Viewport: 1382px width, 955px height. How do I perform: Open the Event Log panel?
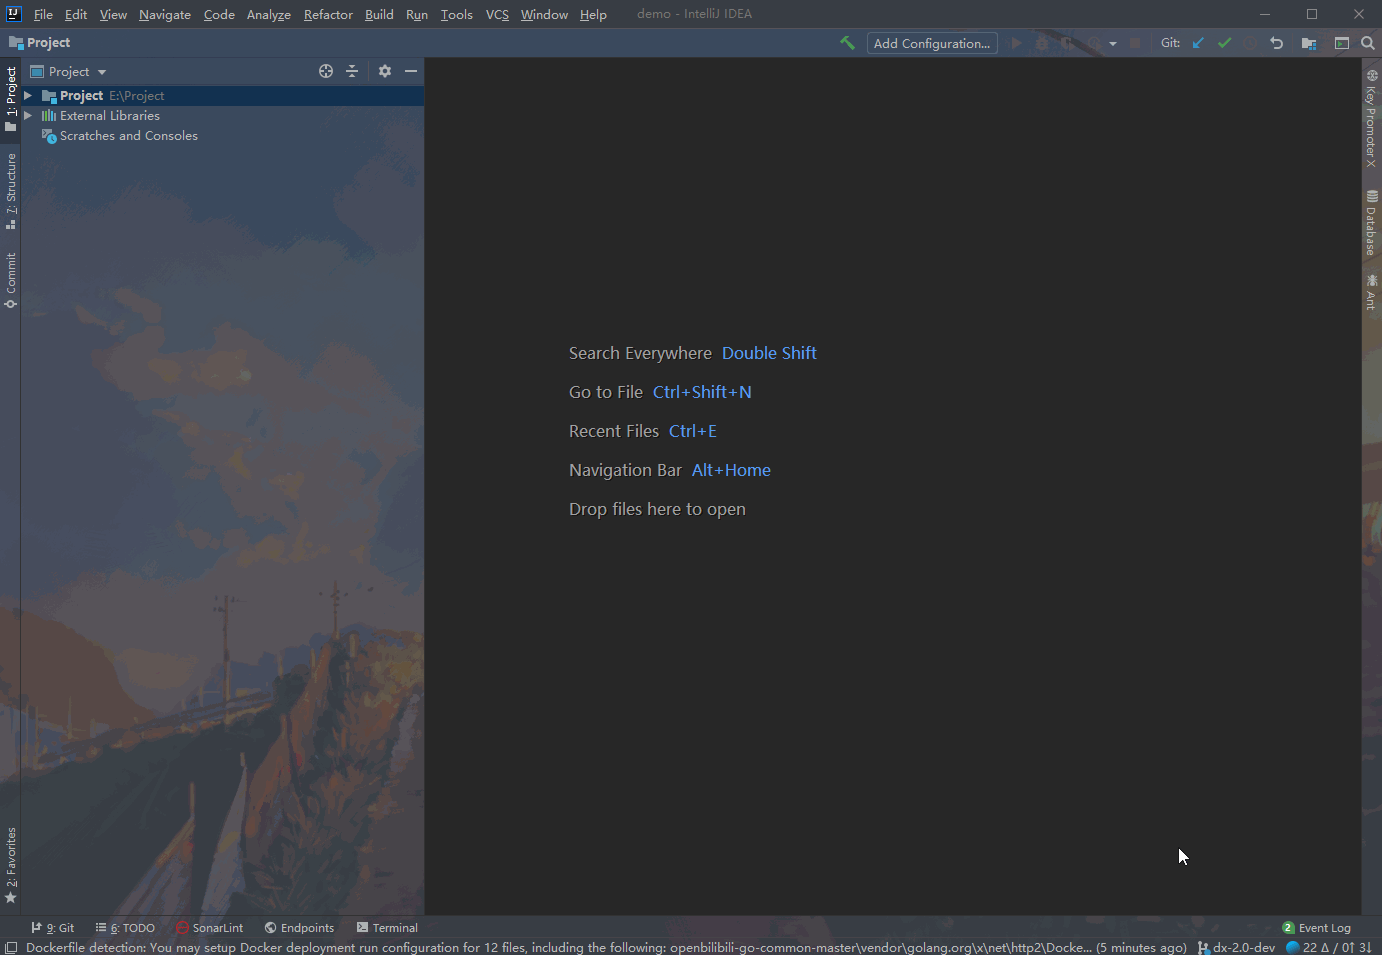tap(1316, 928)
